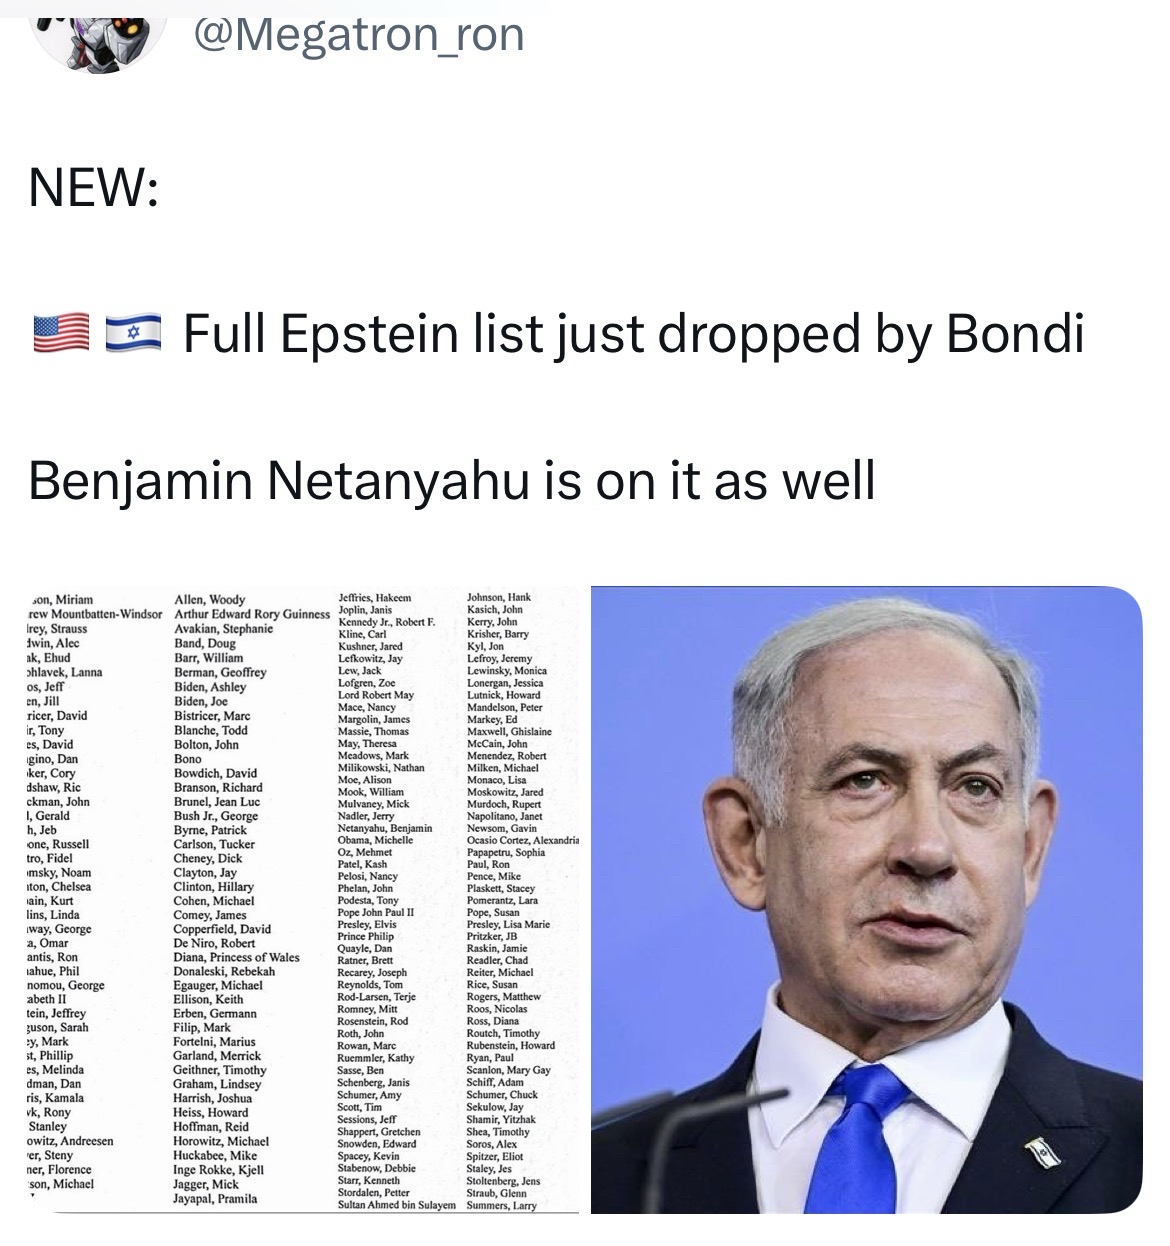Click "Allen, Woody" in the list image
The width and height of the screenshot is (1170, 1246).
click(x=209, y=600)
